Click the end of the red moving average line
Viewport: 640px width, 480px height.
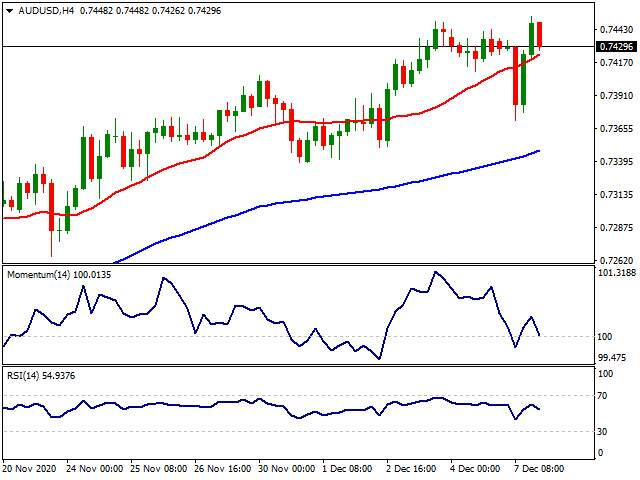(539, 55)
